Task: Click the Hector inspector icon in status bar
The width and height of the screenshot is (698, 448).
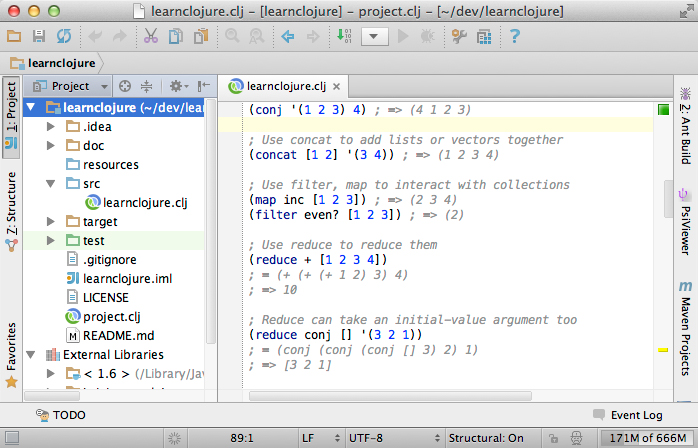Action: click(576, 438)
